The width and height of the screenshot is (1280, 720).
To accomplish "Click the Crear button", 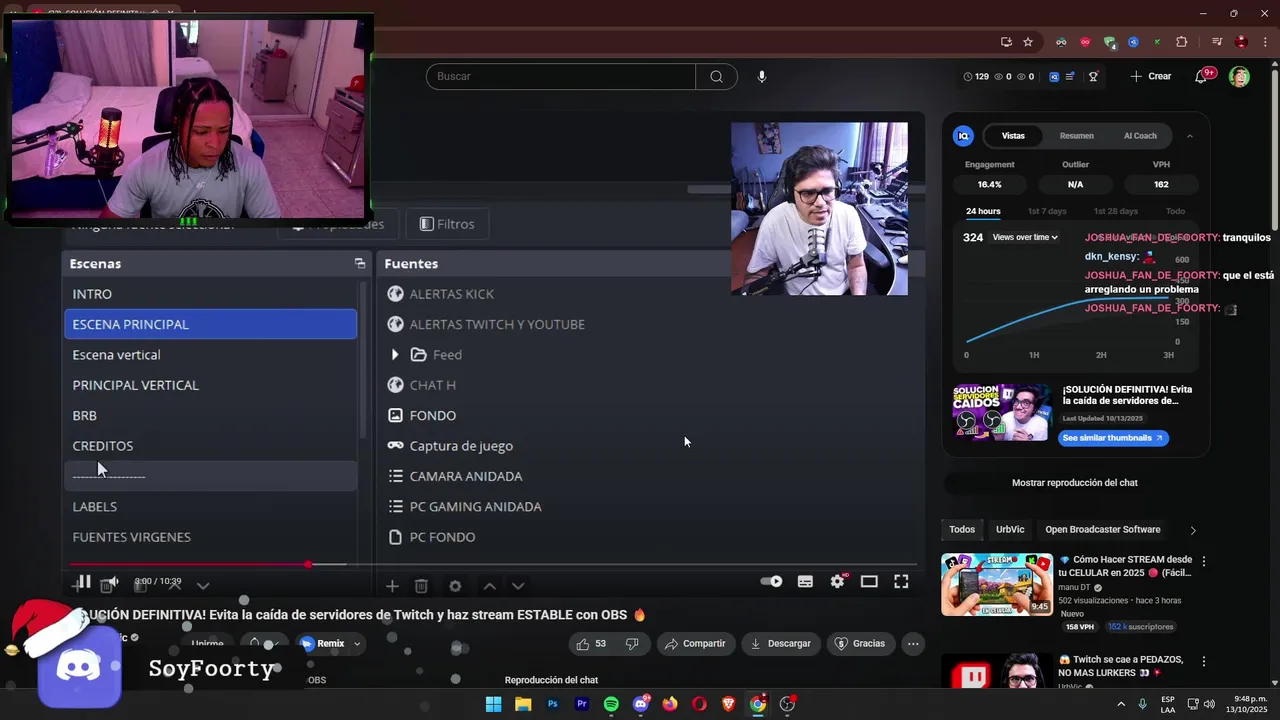I will click(x=1150, y=76).
